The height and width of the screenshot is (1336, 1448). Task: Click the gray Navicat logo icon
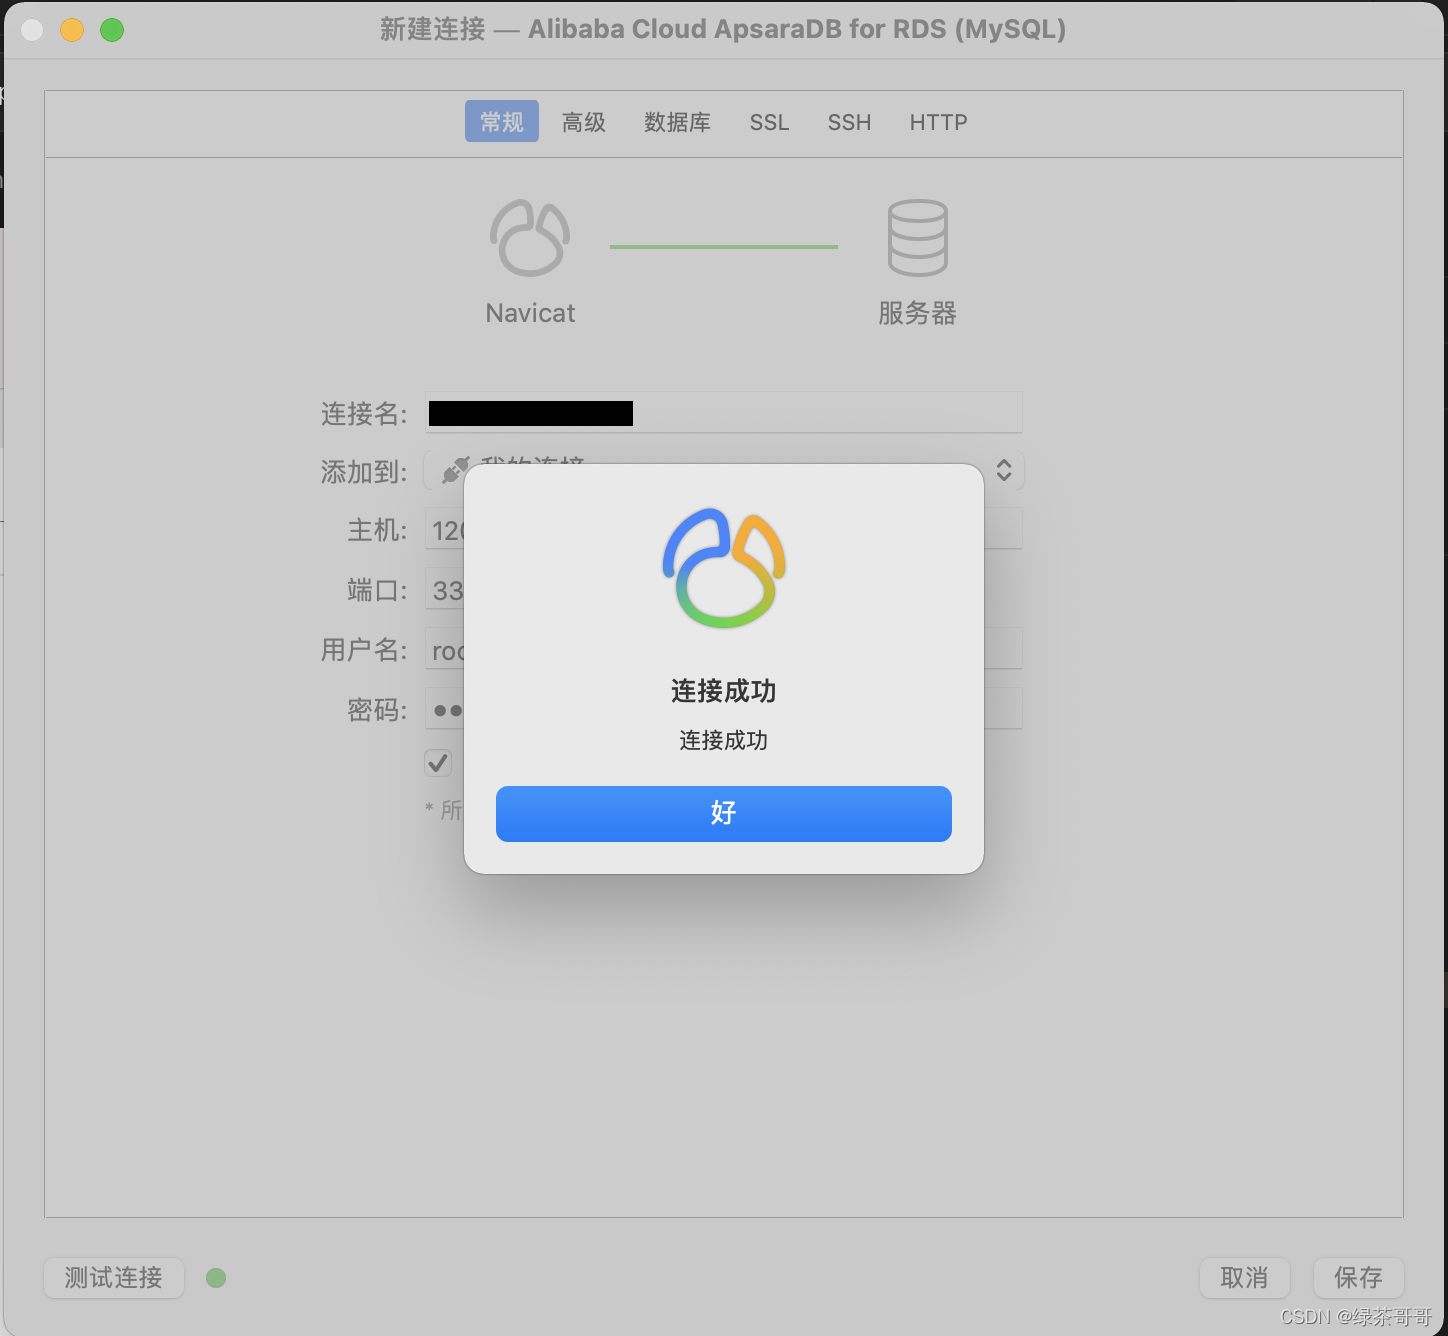point(530,238)
